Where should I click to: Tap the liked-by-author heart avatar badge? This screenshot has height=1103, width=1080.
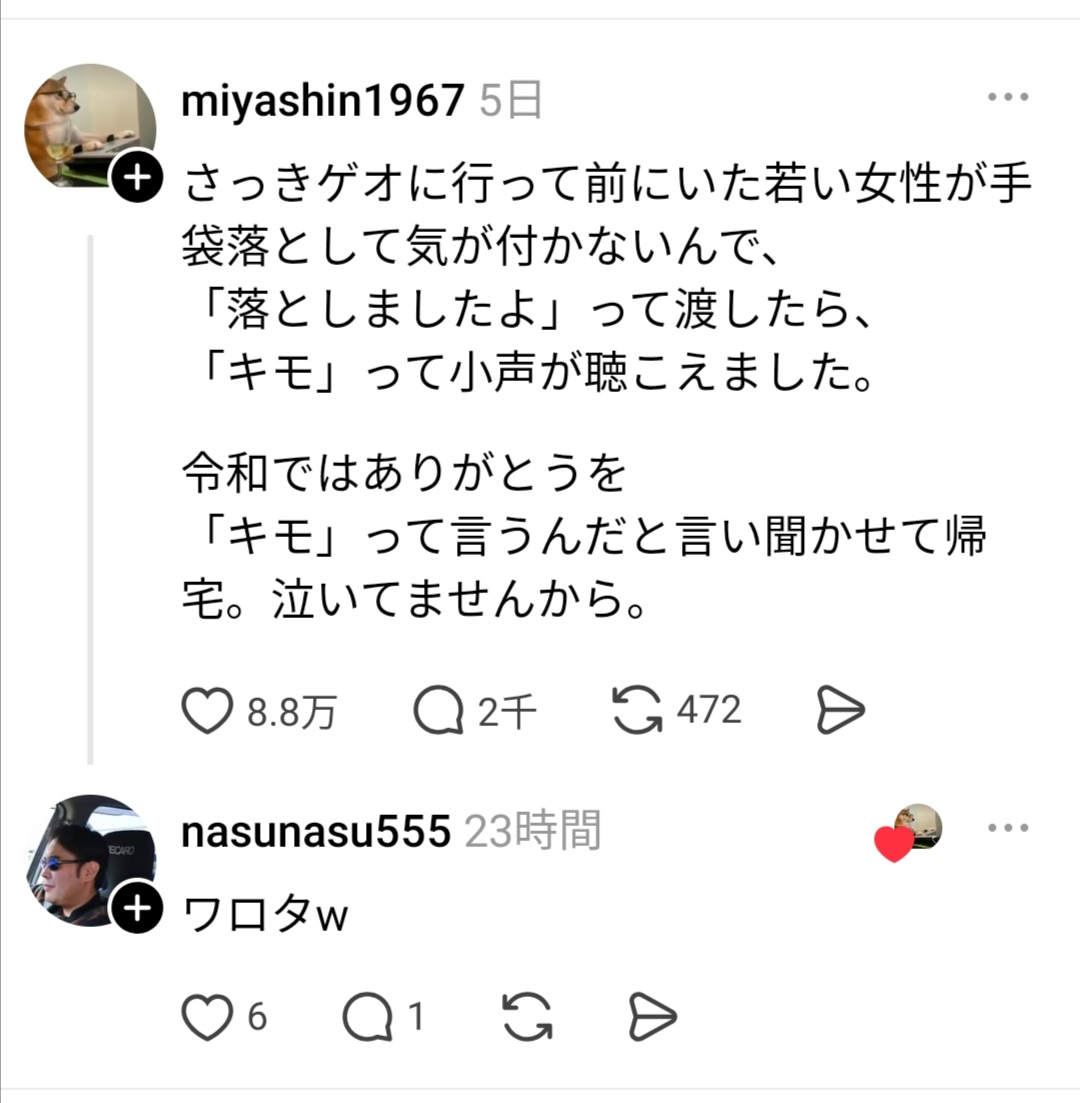click(x=908, y=833)
